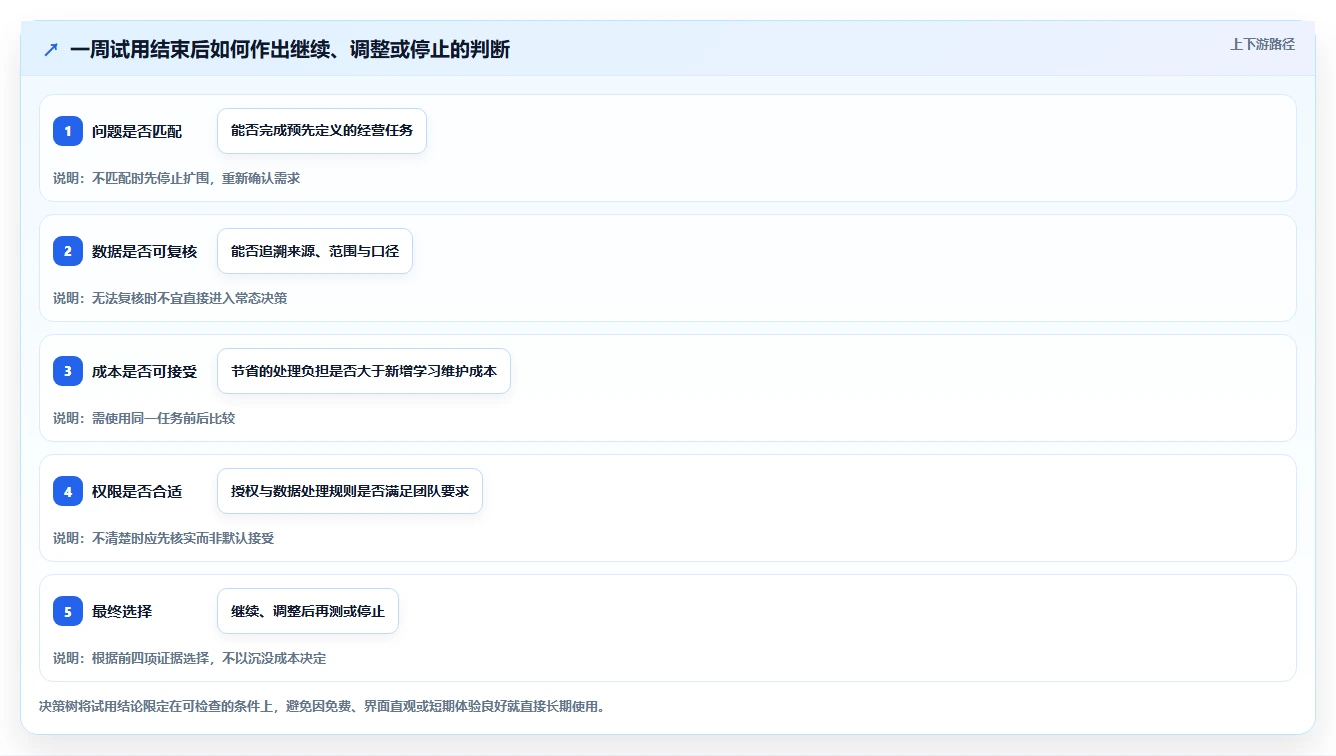Screen dimensions: 1336x756
Task: Click the '能否完成预先定义的经营任务' chip
Action: 322,131
